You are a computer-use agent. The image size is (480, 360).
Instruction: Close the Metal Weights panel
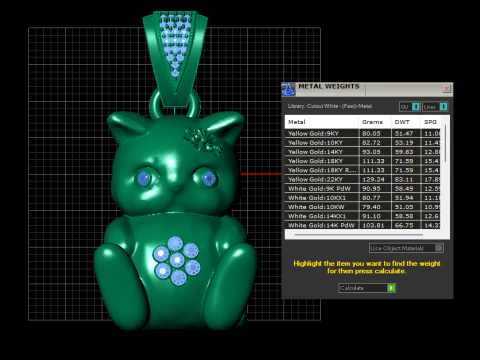point(446,89)
